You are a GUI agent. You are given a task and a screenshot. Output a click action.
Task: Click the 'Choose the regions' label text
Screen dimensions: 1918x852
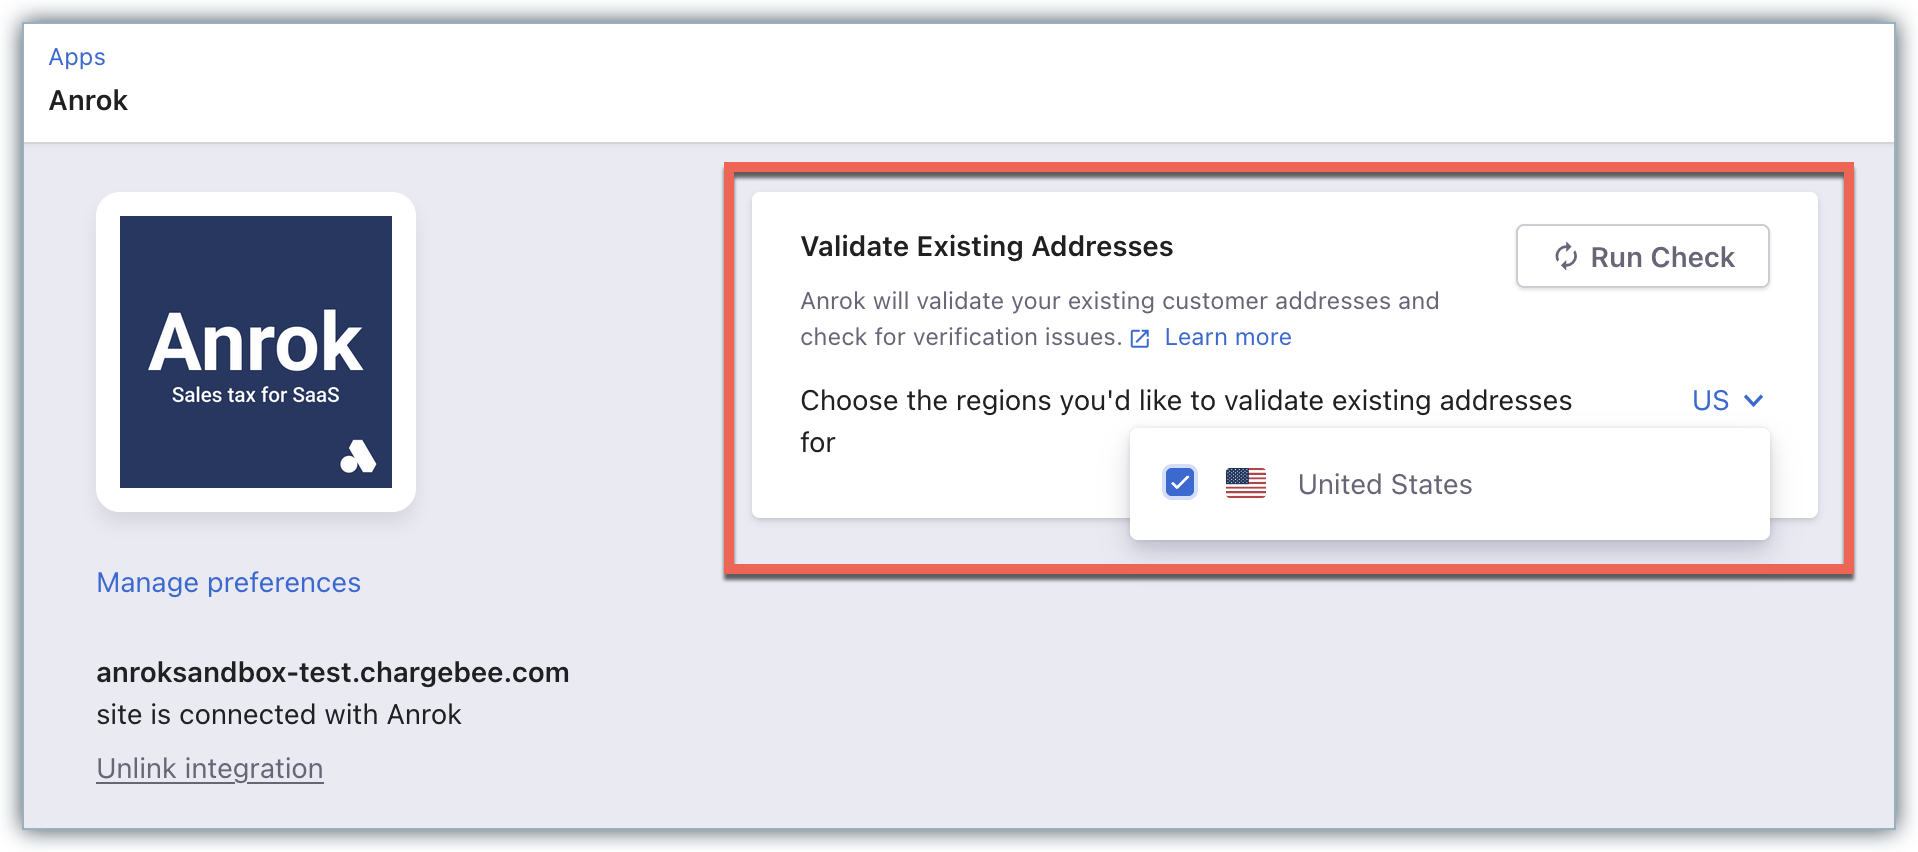(x=1185, y=400)
